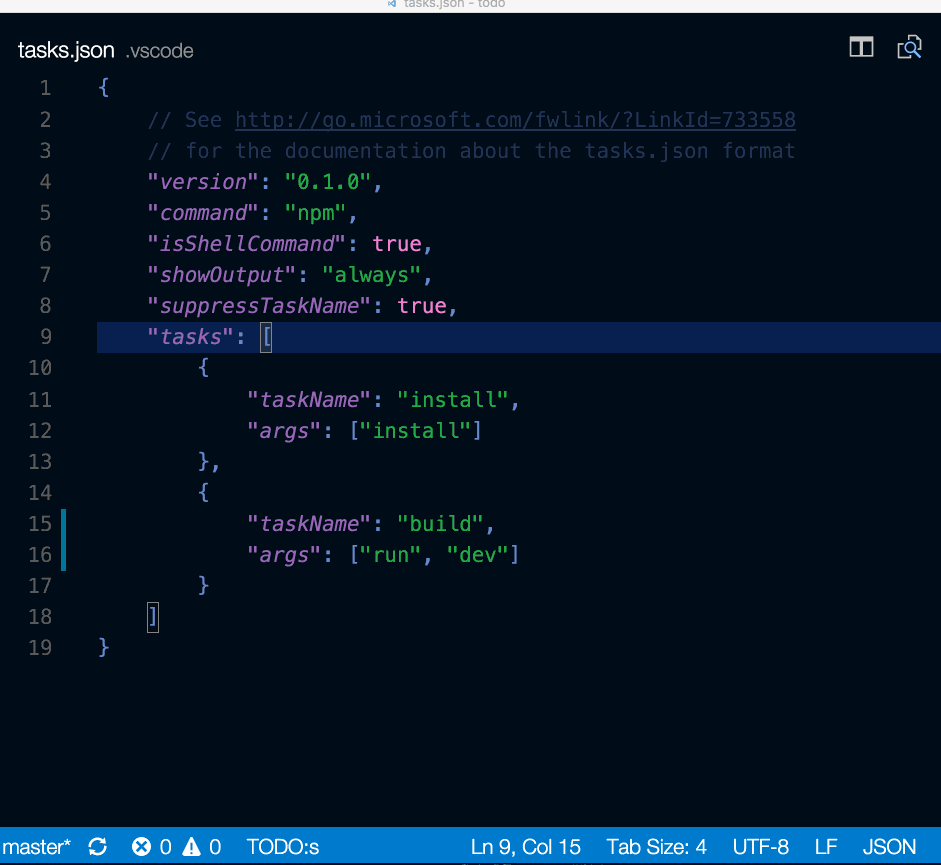Click the .vscode path label
The image size is (941, 865).
tap(159, 51)
